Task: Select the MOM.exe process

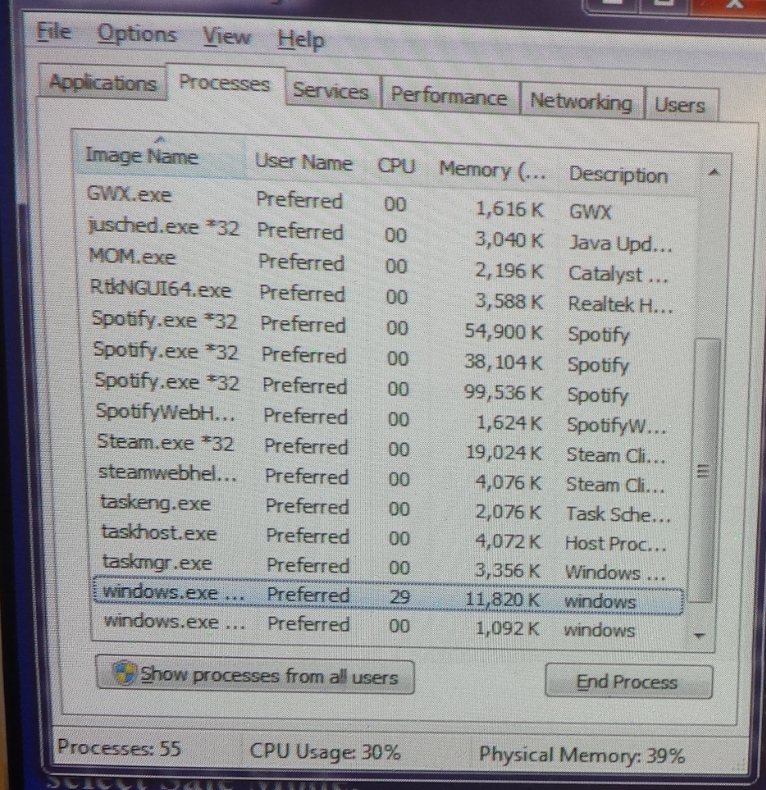Action: [x=388, y=265]
